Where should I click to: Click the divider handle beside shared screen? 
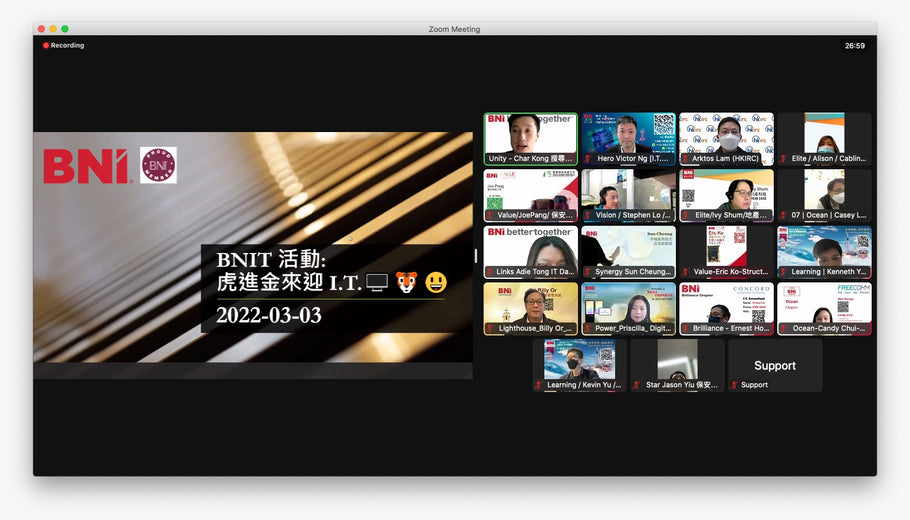(476, 256)
